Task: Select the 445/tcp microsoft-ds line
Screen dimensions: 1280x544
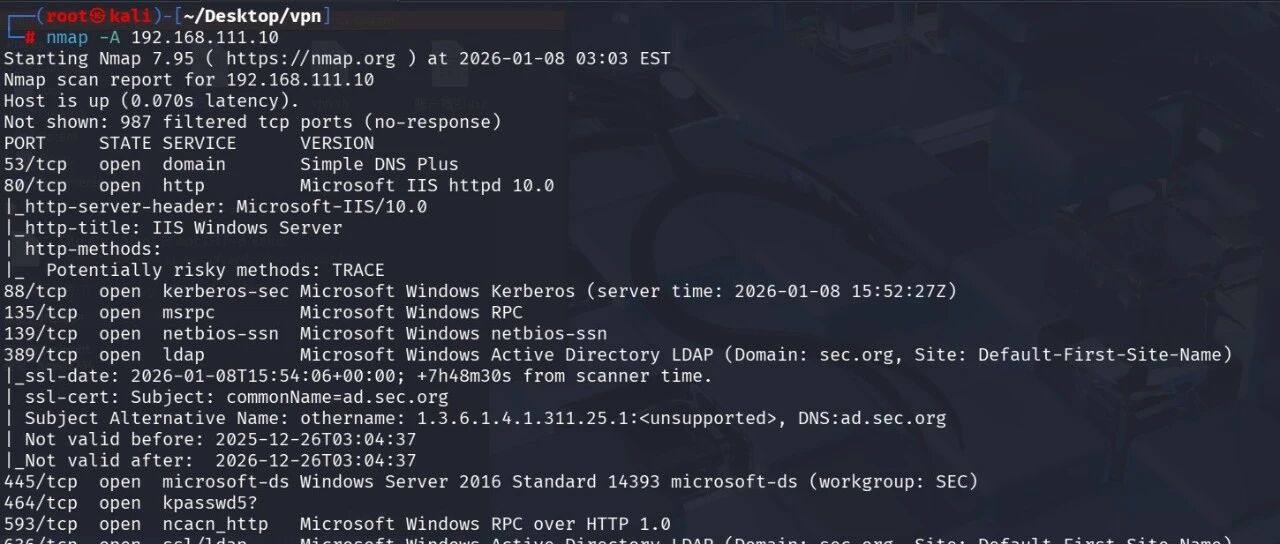Action: click(491, 481)
